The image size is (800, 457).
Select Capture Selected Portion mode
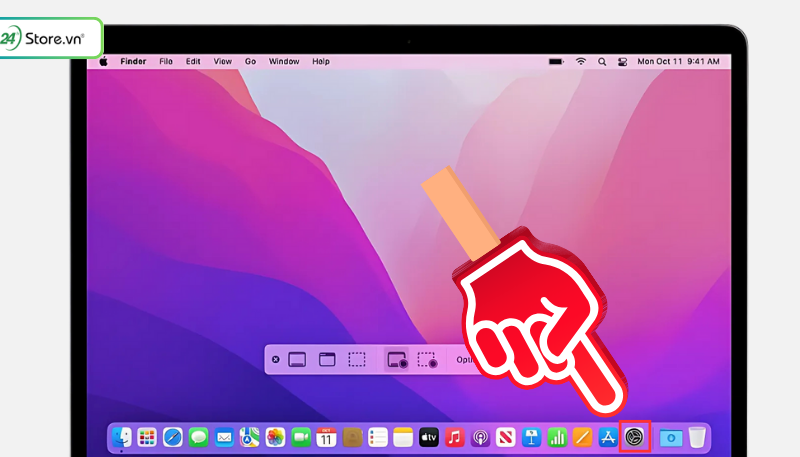pyautogui.click(x=357, y=360)
